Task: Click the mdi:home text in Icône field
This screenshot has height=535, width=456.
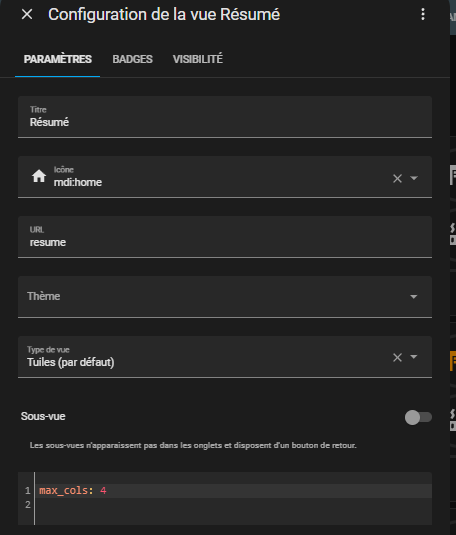Action: (x=77, y=183)
